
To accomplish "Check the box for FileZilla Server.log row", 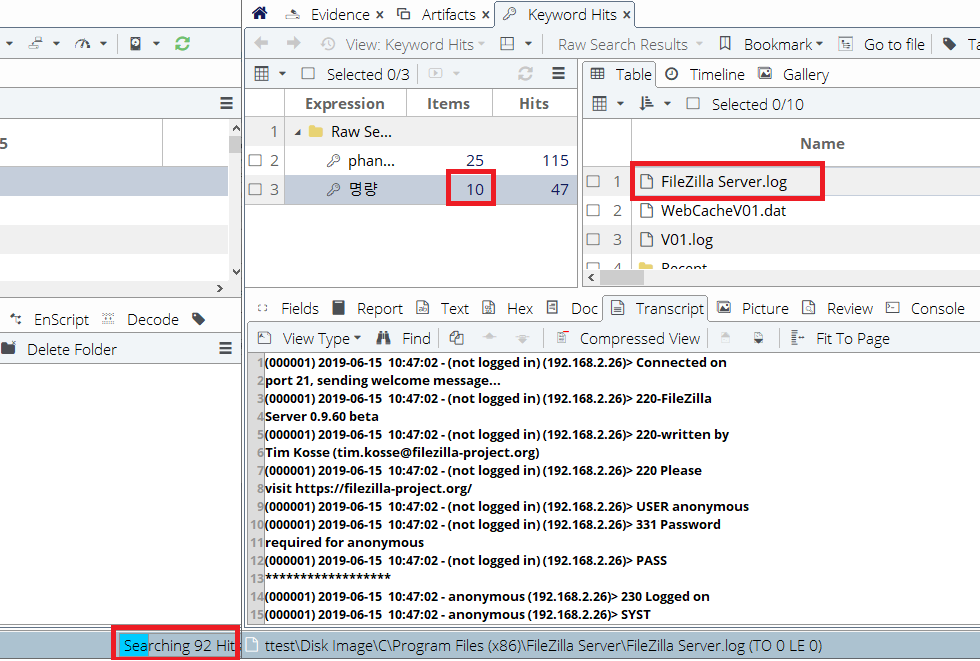I will 593,182.
